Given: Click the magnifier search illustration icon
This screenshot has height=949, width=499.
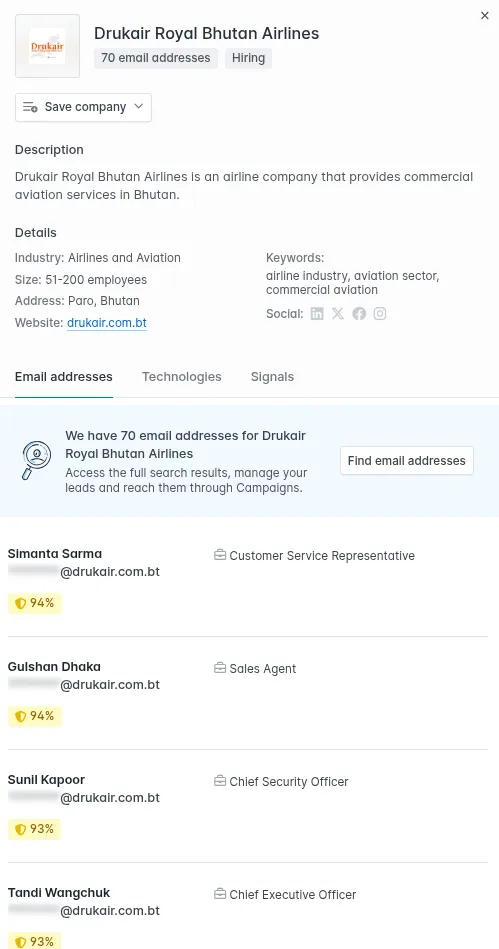Looking at the screenshot, I should click(36, 461).
